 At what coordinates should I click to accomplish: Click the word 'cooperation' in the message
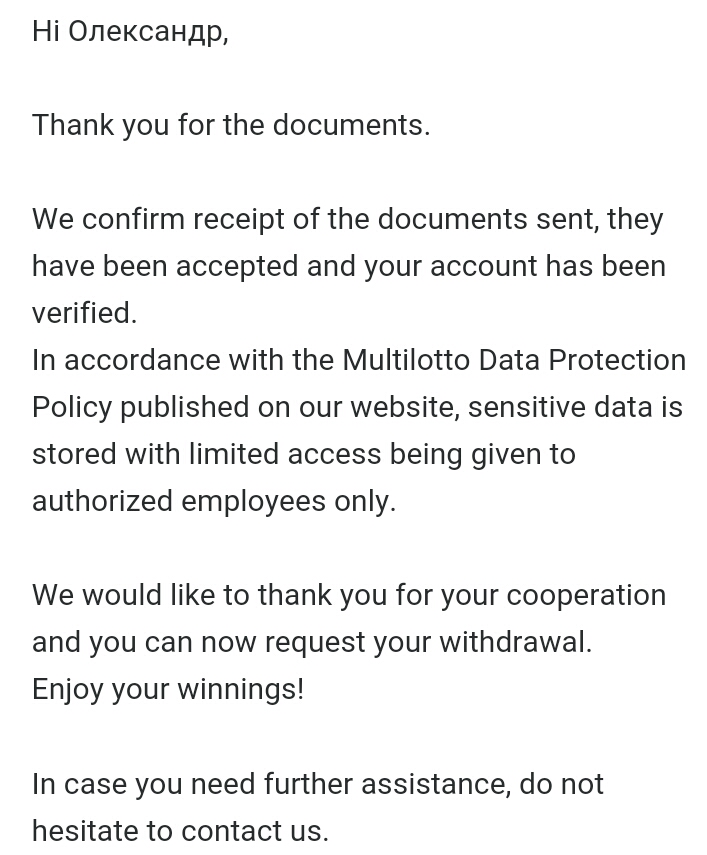tap(586, 595)
